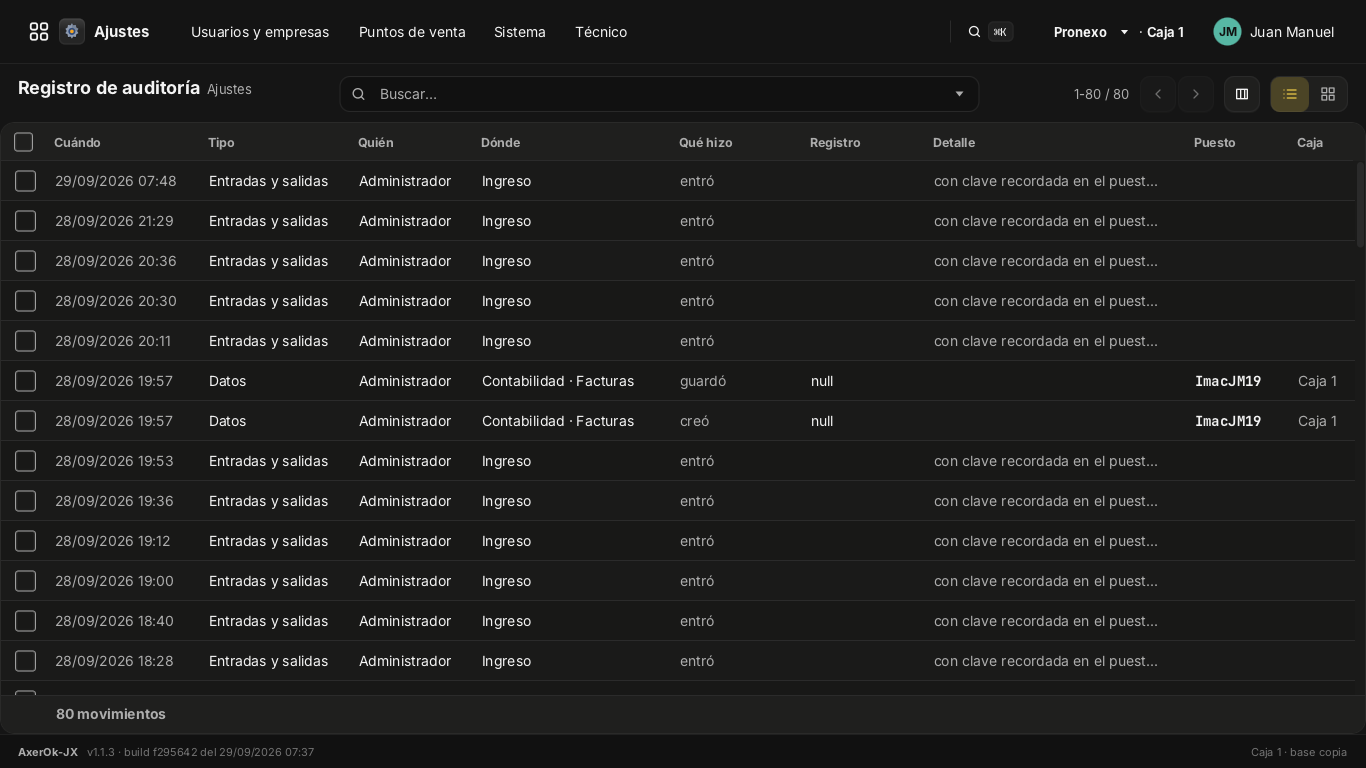Open the apps grid launcher icon
This screenshot has height=768, width=1366.
coord(39,32)
